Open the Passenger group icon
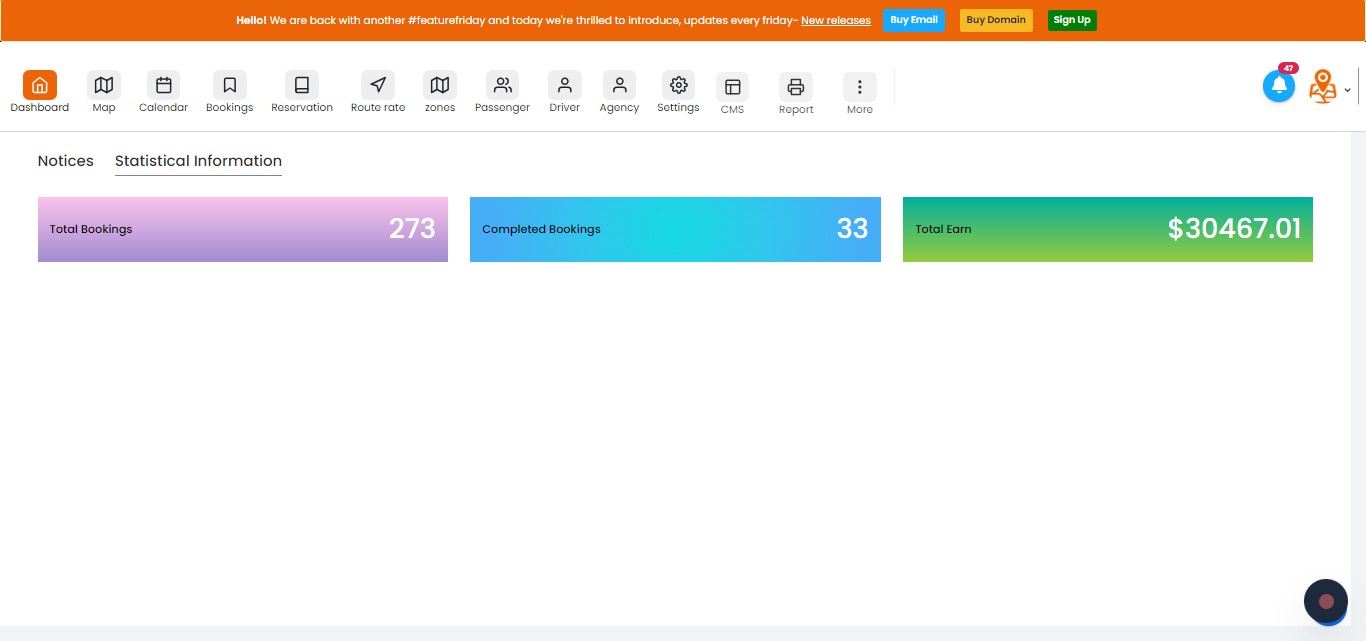 tap(503, 85)
